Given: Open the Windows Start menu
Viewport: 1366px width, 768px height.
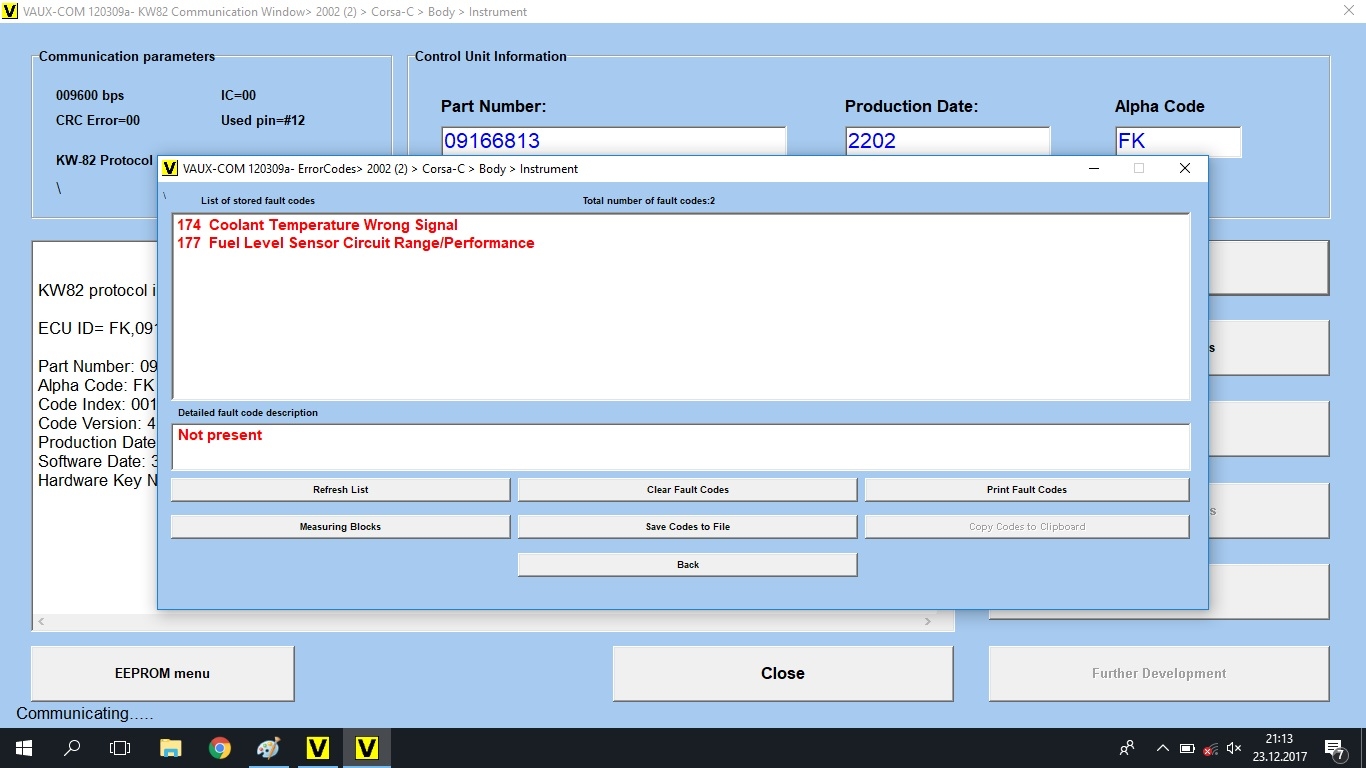Looking at the screenshot, I should coord(24,748).
